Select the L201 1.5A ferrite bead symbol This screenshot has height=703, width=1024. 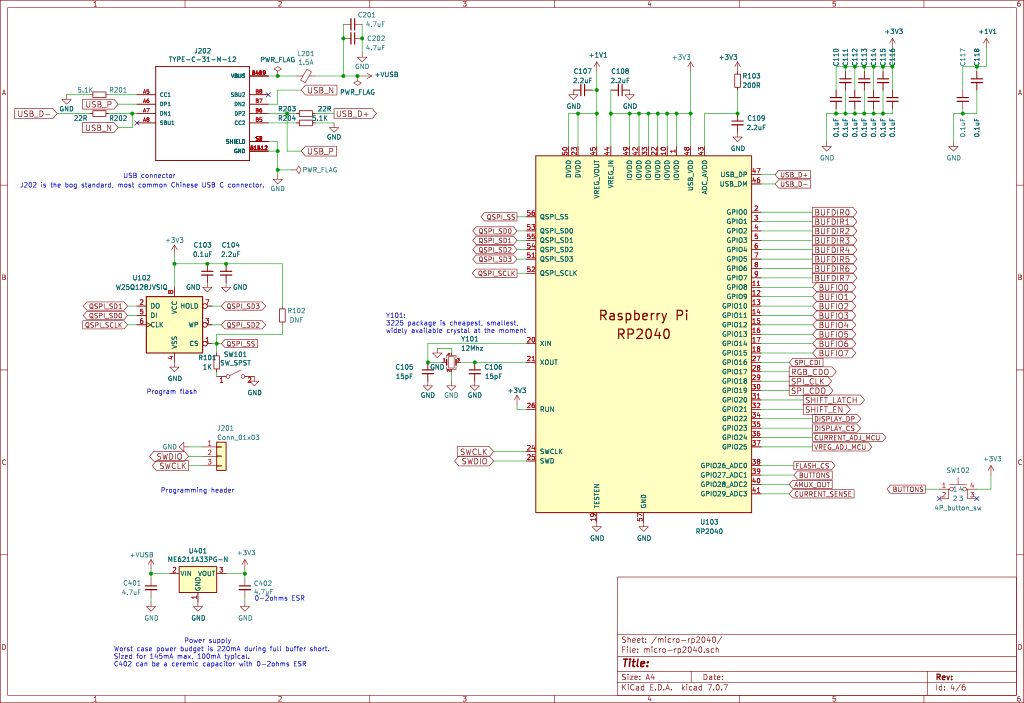(x=306, y=76)
